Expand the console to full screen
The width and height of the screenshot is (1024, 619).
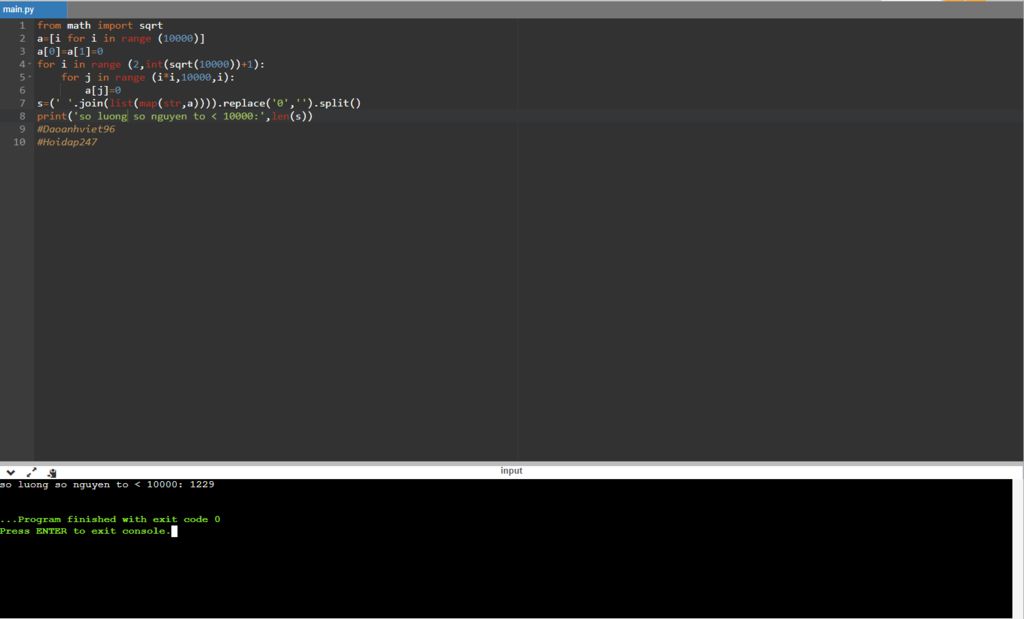31,472
